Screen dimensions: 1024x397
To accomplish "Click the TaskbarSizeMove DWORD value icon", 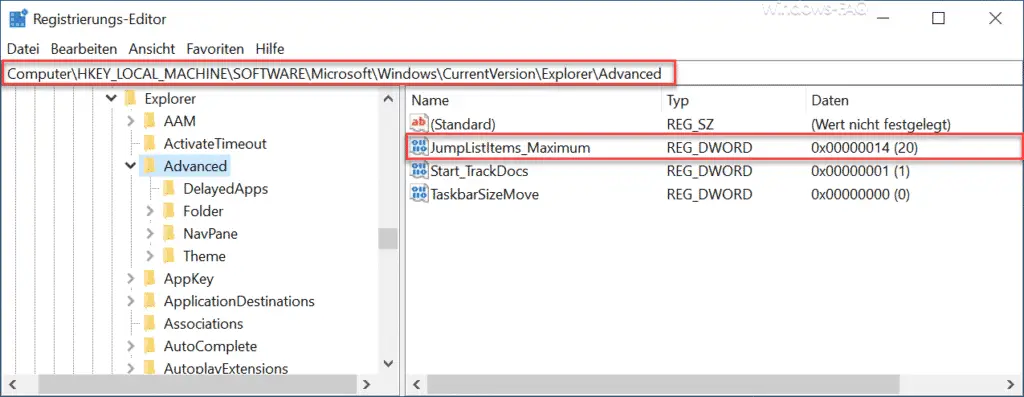I will [419, 194].
